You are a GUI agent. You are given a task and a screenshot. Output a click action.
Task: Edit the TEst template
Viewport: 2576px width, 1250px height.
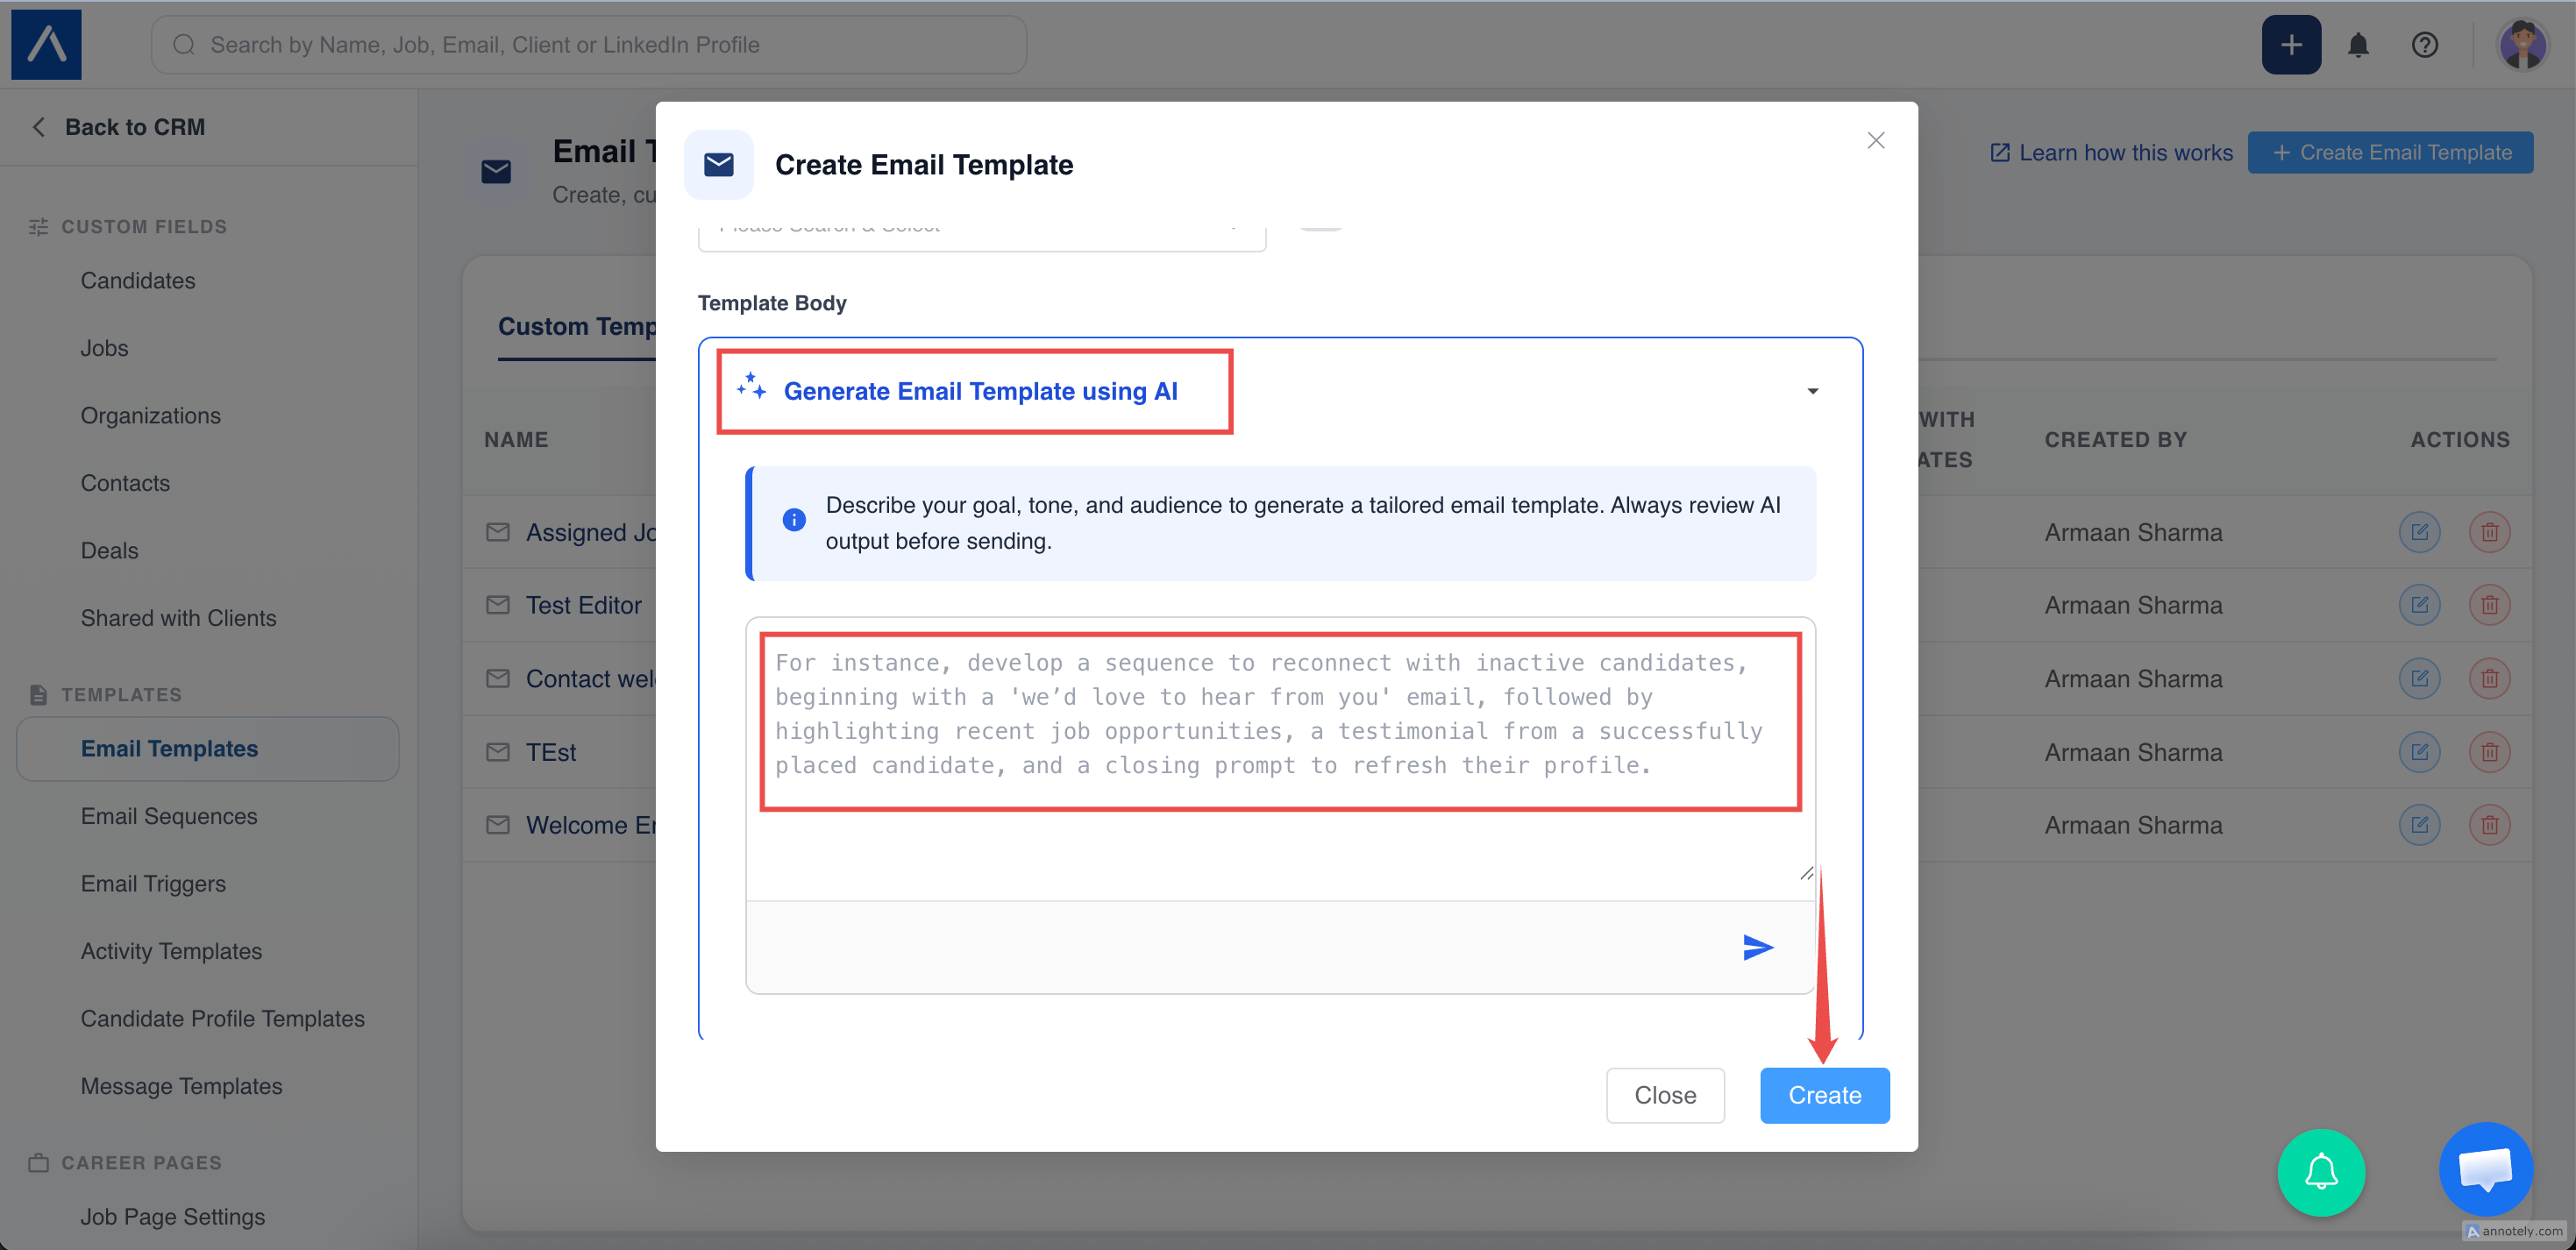click(x=2419, y=752)
